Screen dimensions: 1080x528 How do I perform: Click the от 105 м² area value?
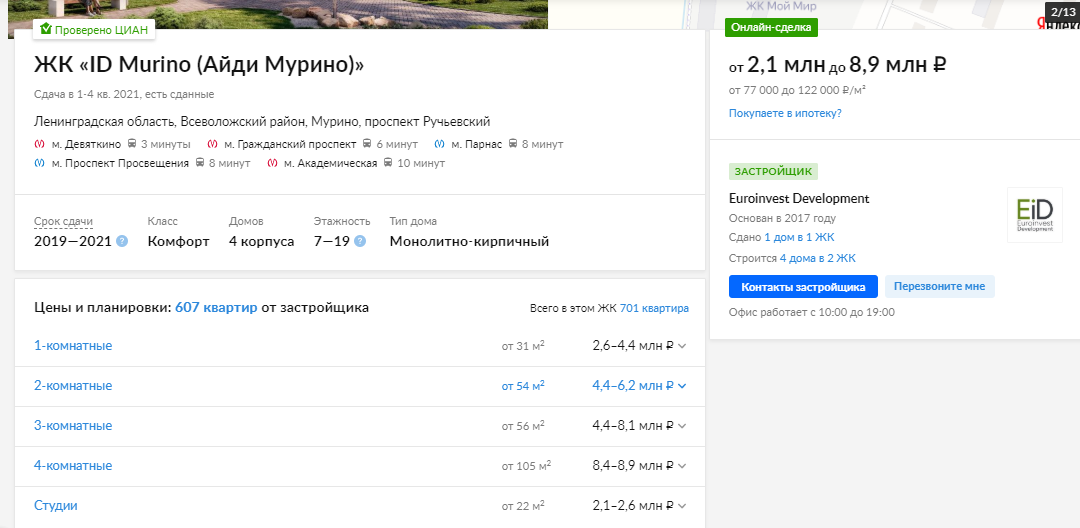527,466
